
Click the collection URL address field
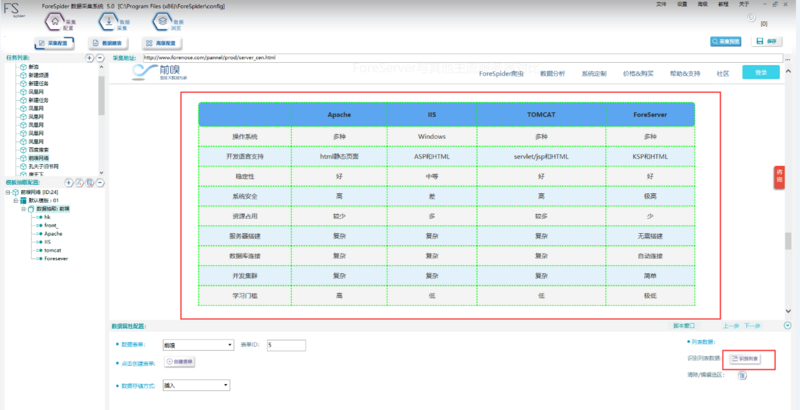pyautogui.click(x=462, y=58)
